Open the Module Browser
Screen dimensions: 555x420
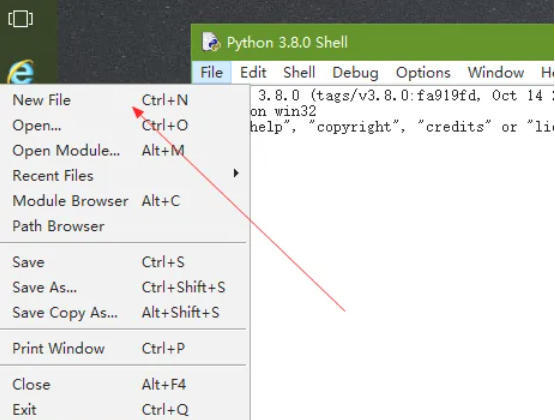124,201
